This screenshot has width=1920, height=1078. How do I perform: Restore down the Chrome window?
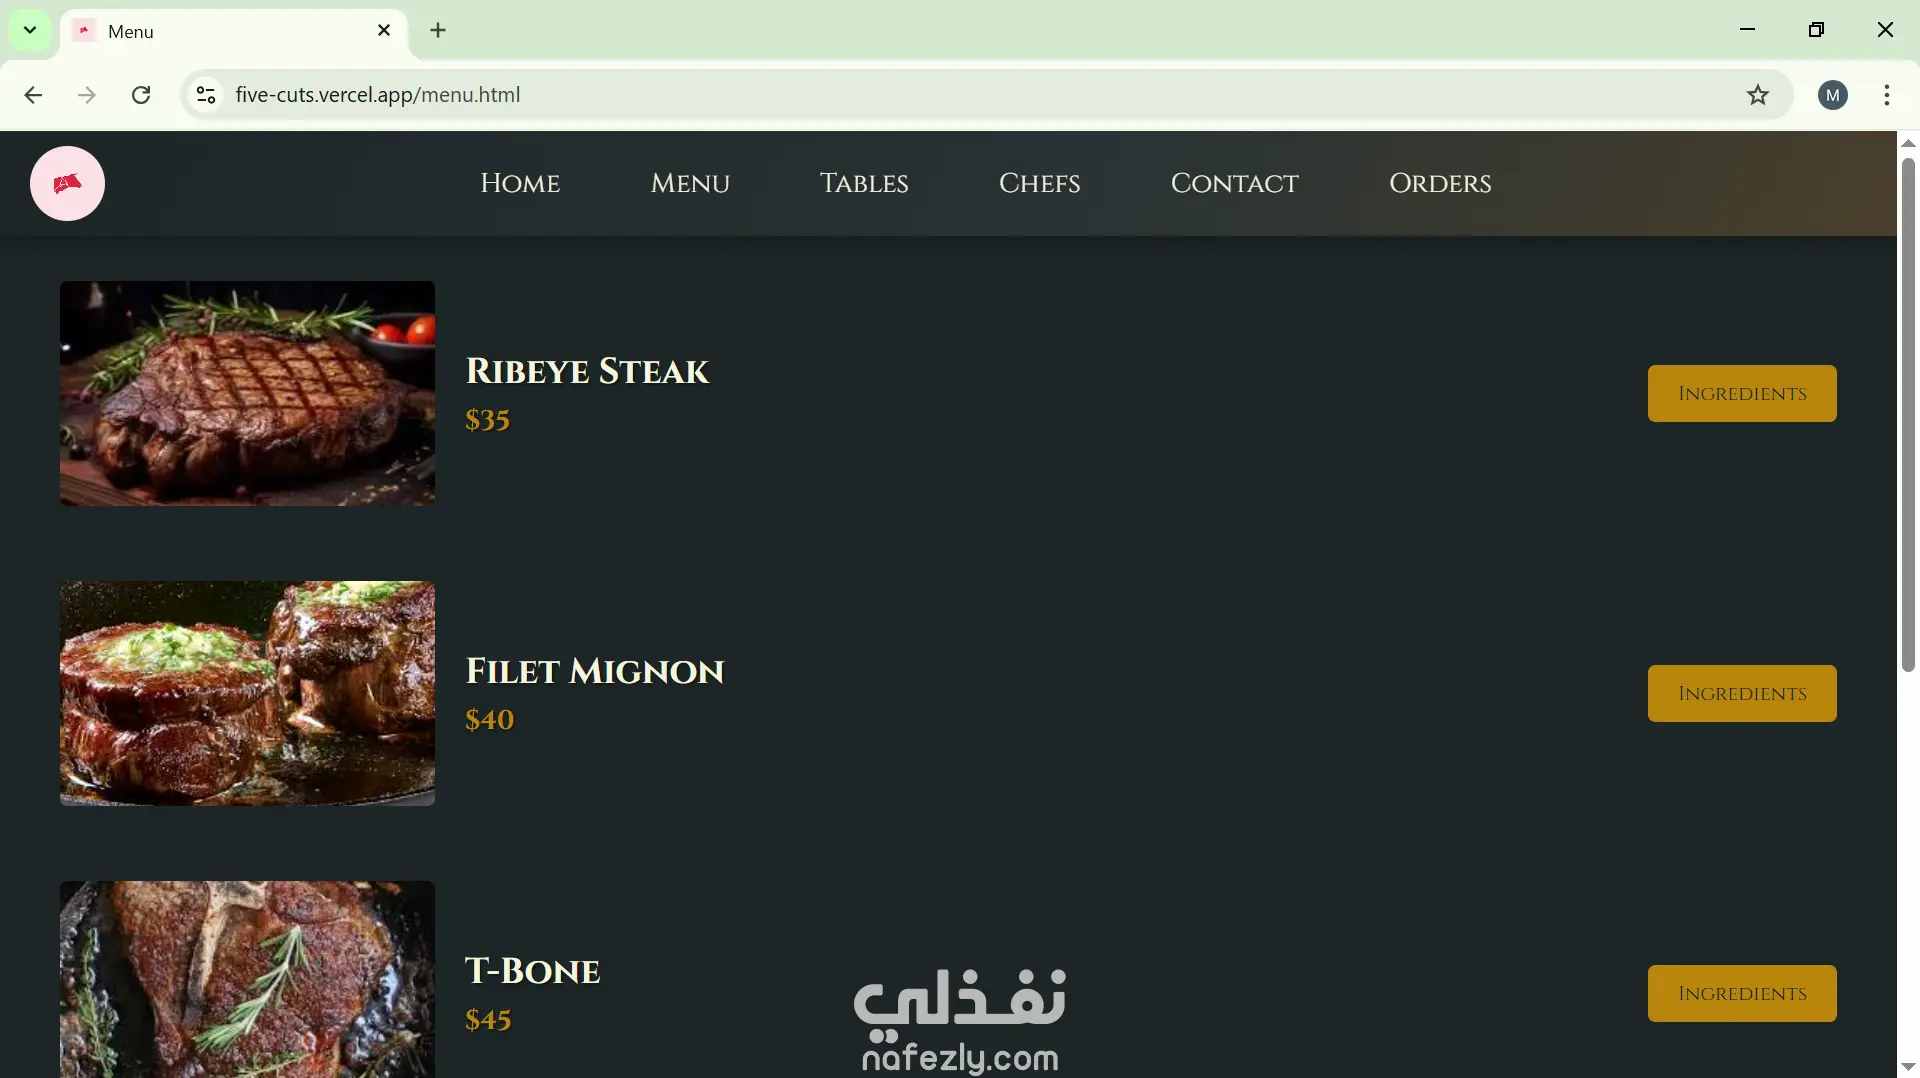(1817, 30)
